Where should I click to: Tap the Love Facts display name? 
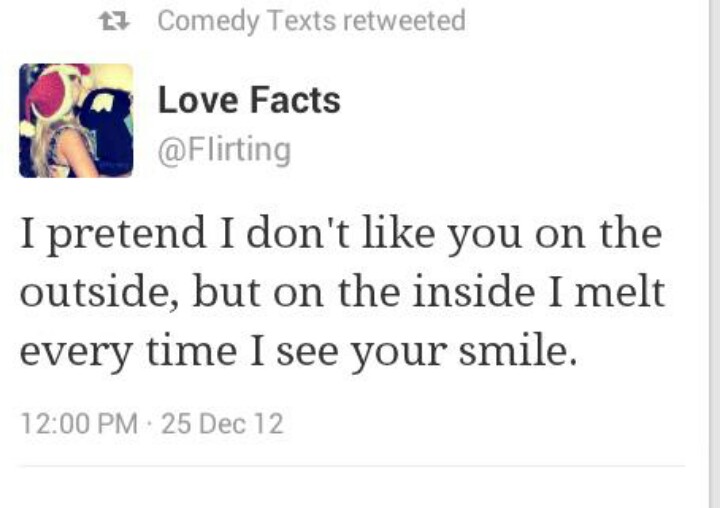pos(249,100)
